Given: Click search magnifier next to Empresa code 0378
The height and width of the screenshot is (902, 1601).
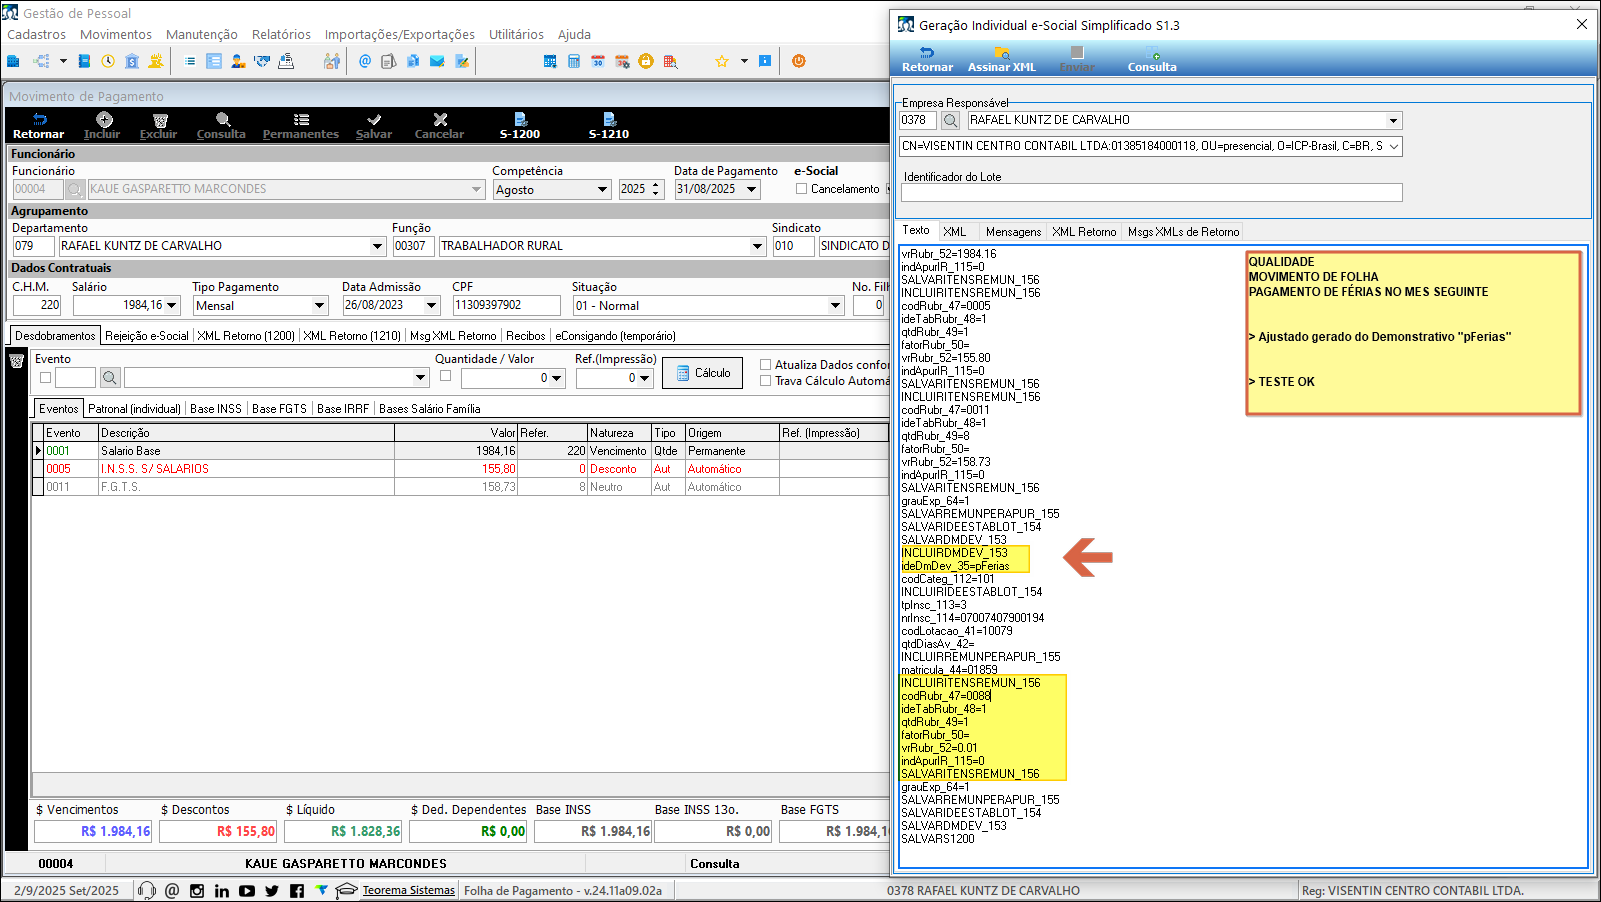Looking at the screenshot, I should (951, 120).
